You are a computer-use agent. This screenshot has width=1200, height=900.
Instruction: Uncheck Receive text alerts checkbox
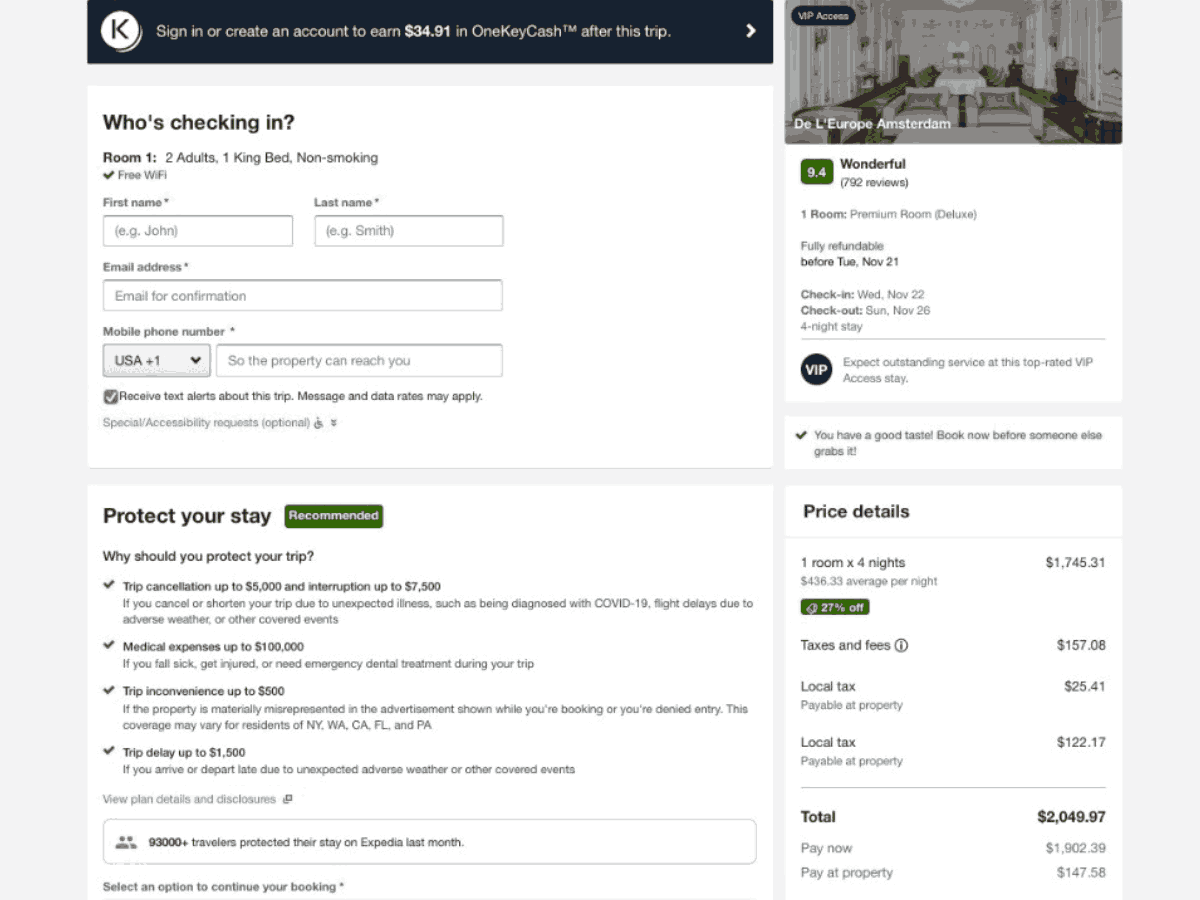click(x=110, y=396)
